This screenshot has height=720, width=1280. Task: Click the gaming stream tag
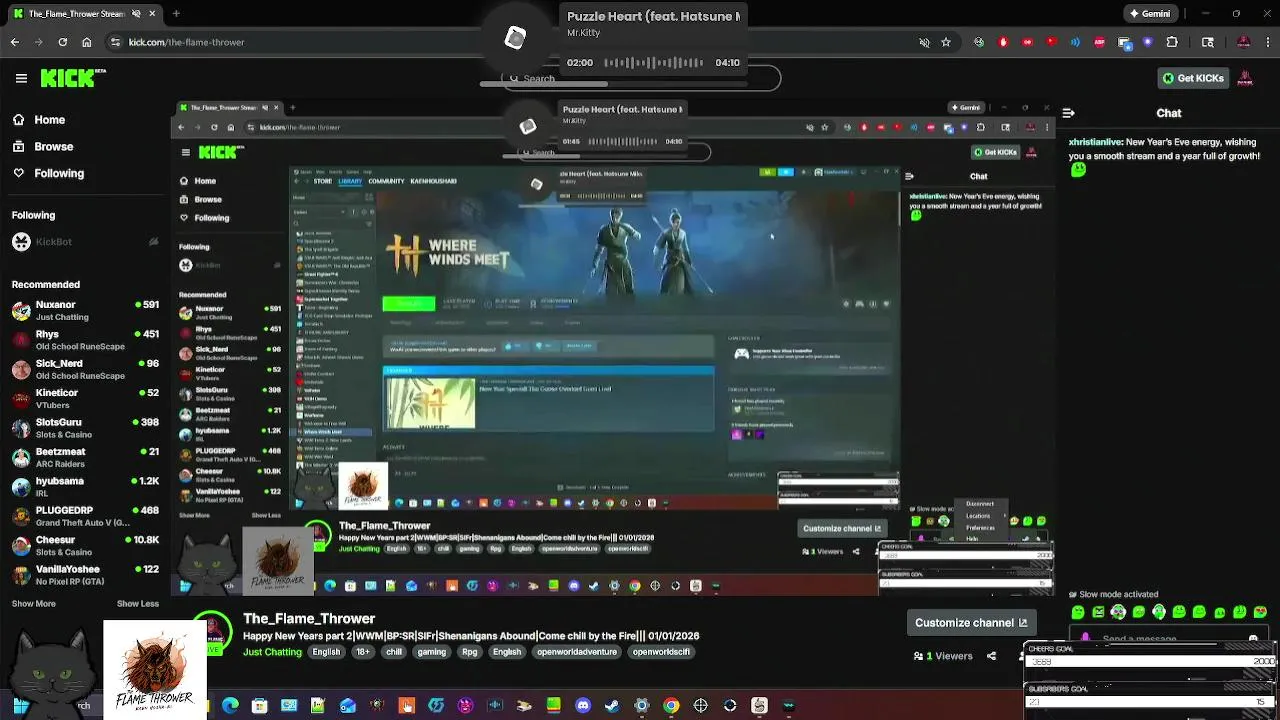pyautogui.click(x=431, y=652)
